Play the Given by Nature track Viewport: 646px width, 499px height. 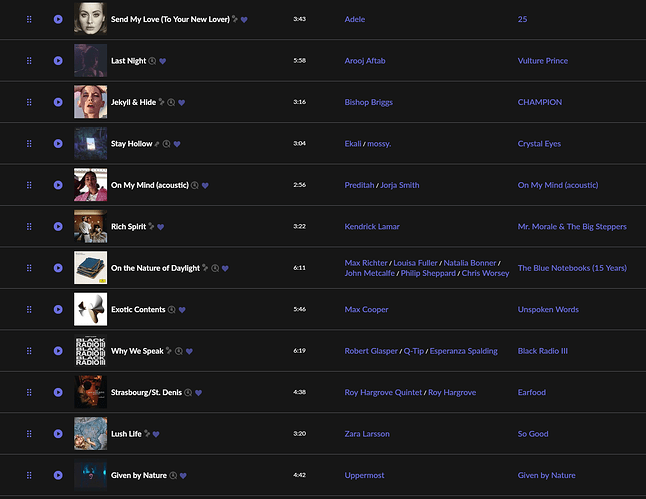coord(58,475)
